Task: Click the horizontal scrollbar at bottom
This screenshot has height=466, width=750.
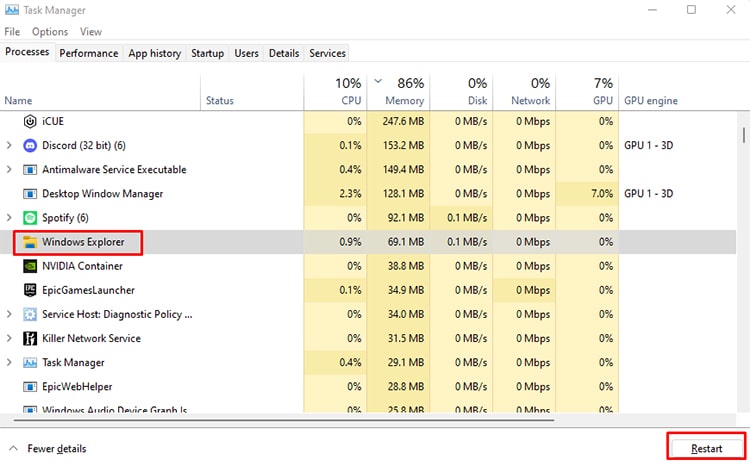Action: 284,420
